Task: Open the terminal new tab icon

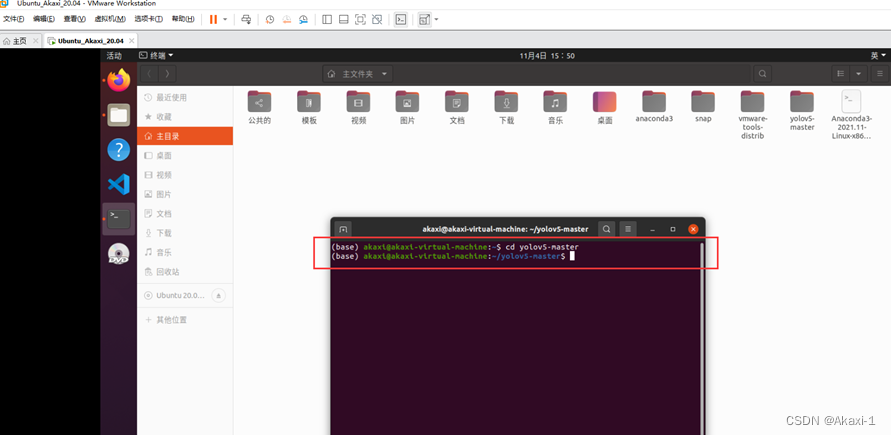Action: 343,229
